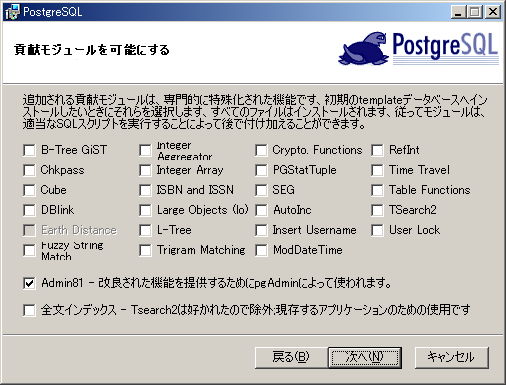Go back with the 戻る(B) button
Viewport: 506px width, 385px height.
[x=291, y=357]
